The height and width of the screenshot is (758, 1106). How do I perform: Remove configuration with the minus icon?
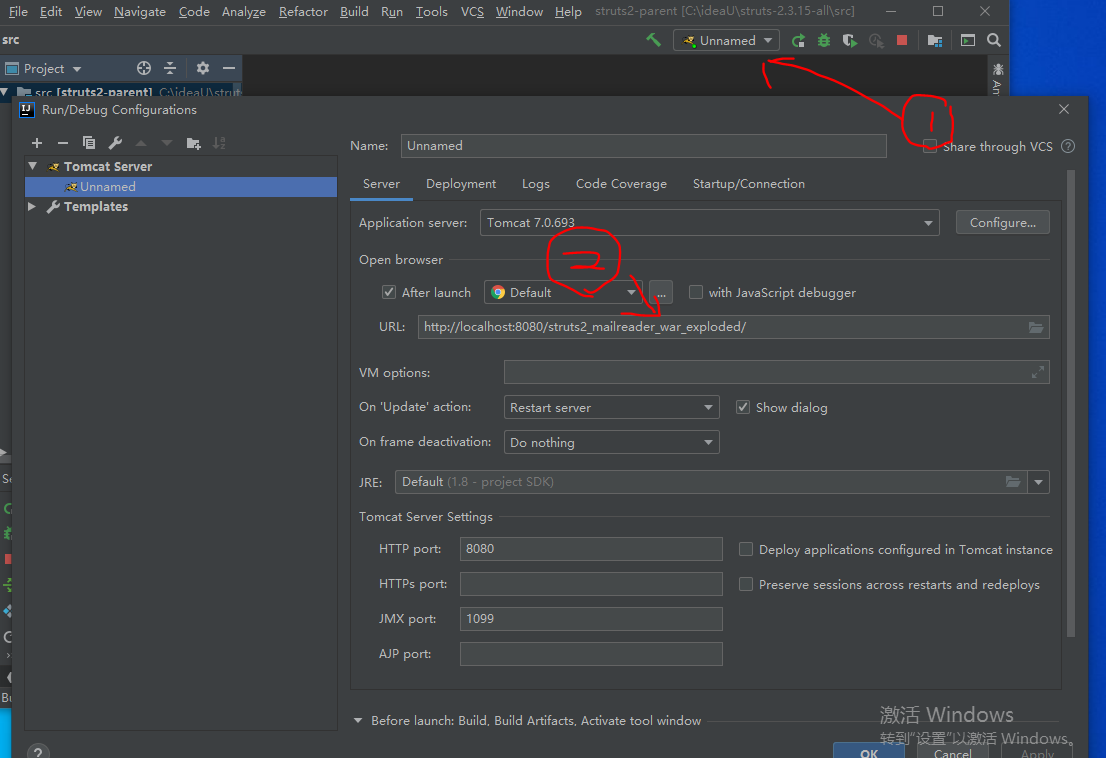coord(63,143)
